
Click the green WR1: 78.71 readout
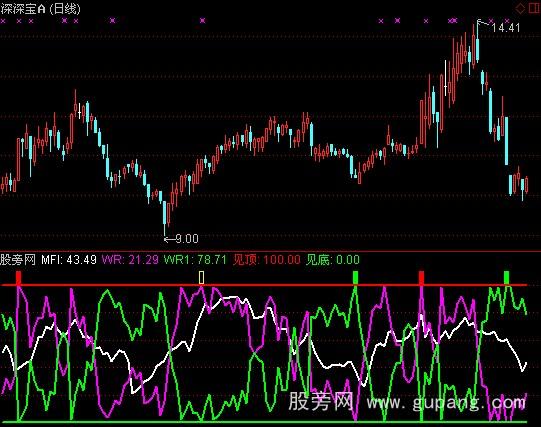(x=195, y=259)
